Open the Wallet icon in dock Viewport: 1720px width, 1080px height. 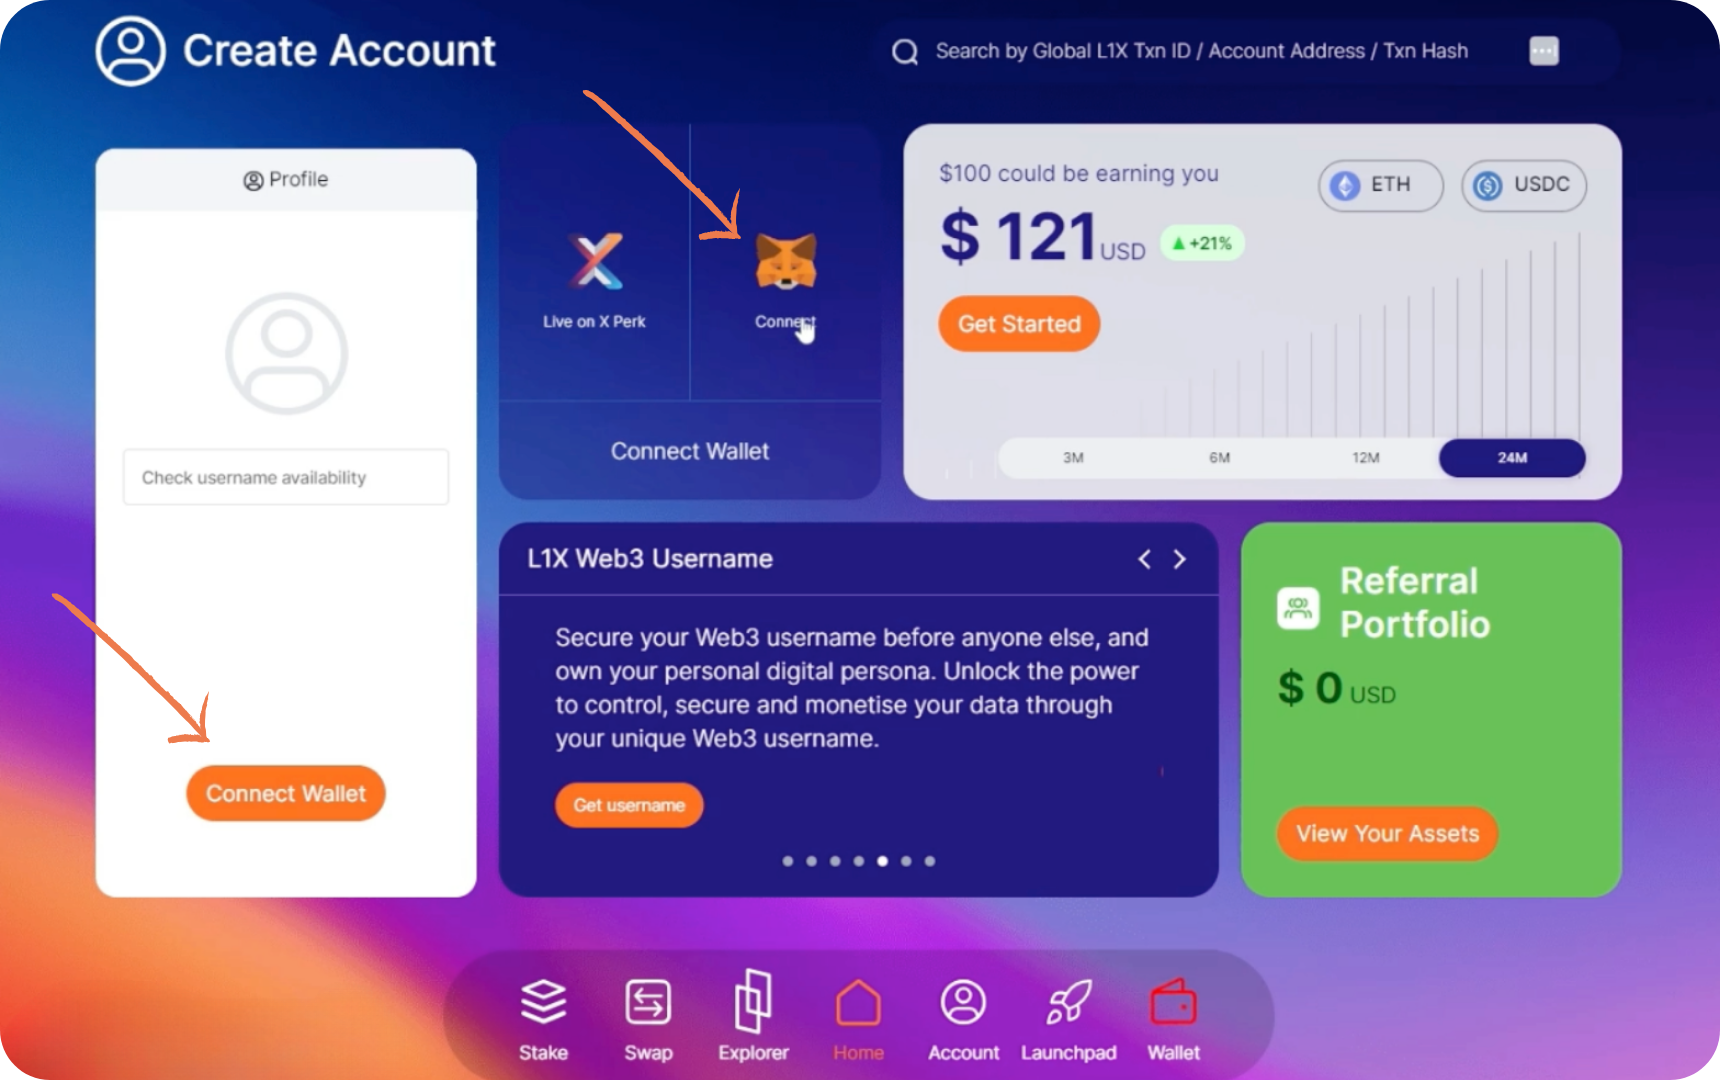[1173, 1003]
